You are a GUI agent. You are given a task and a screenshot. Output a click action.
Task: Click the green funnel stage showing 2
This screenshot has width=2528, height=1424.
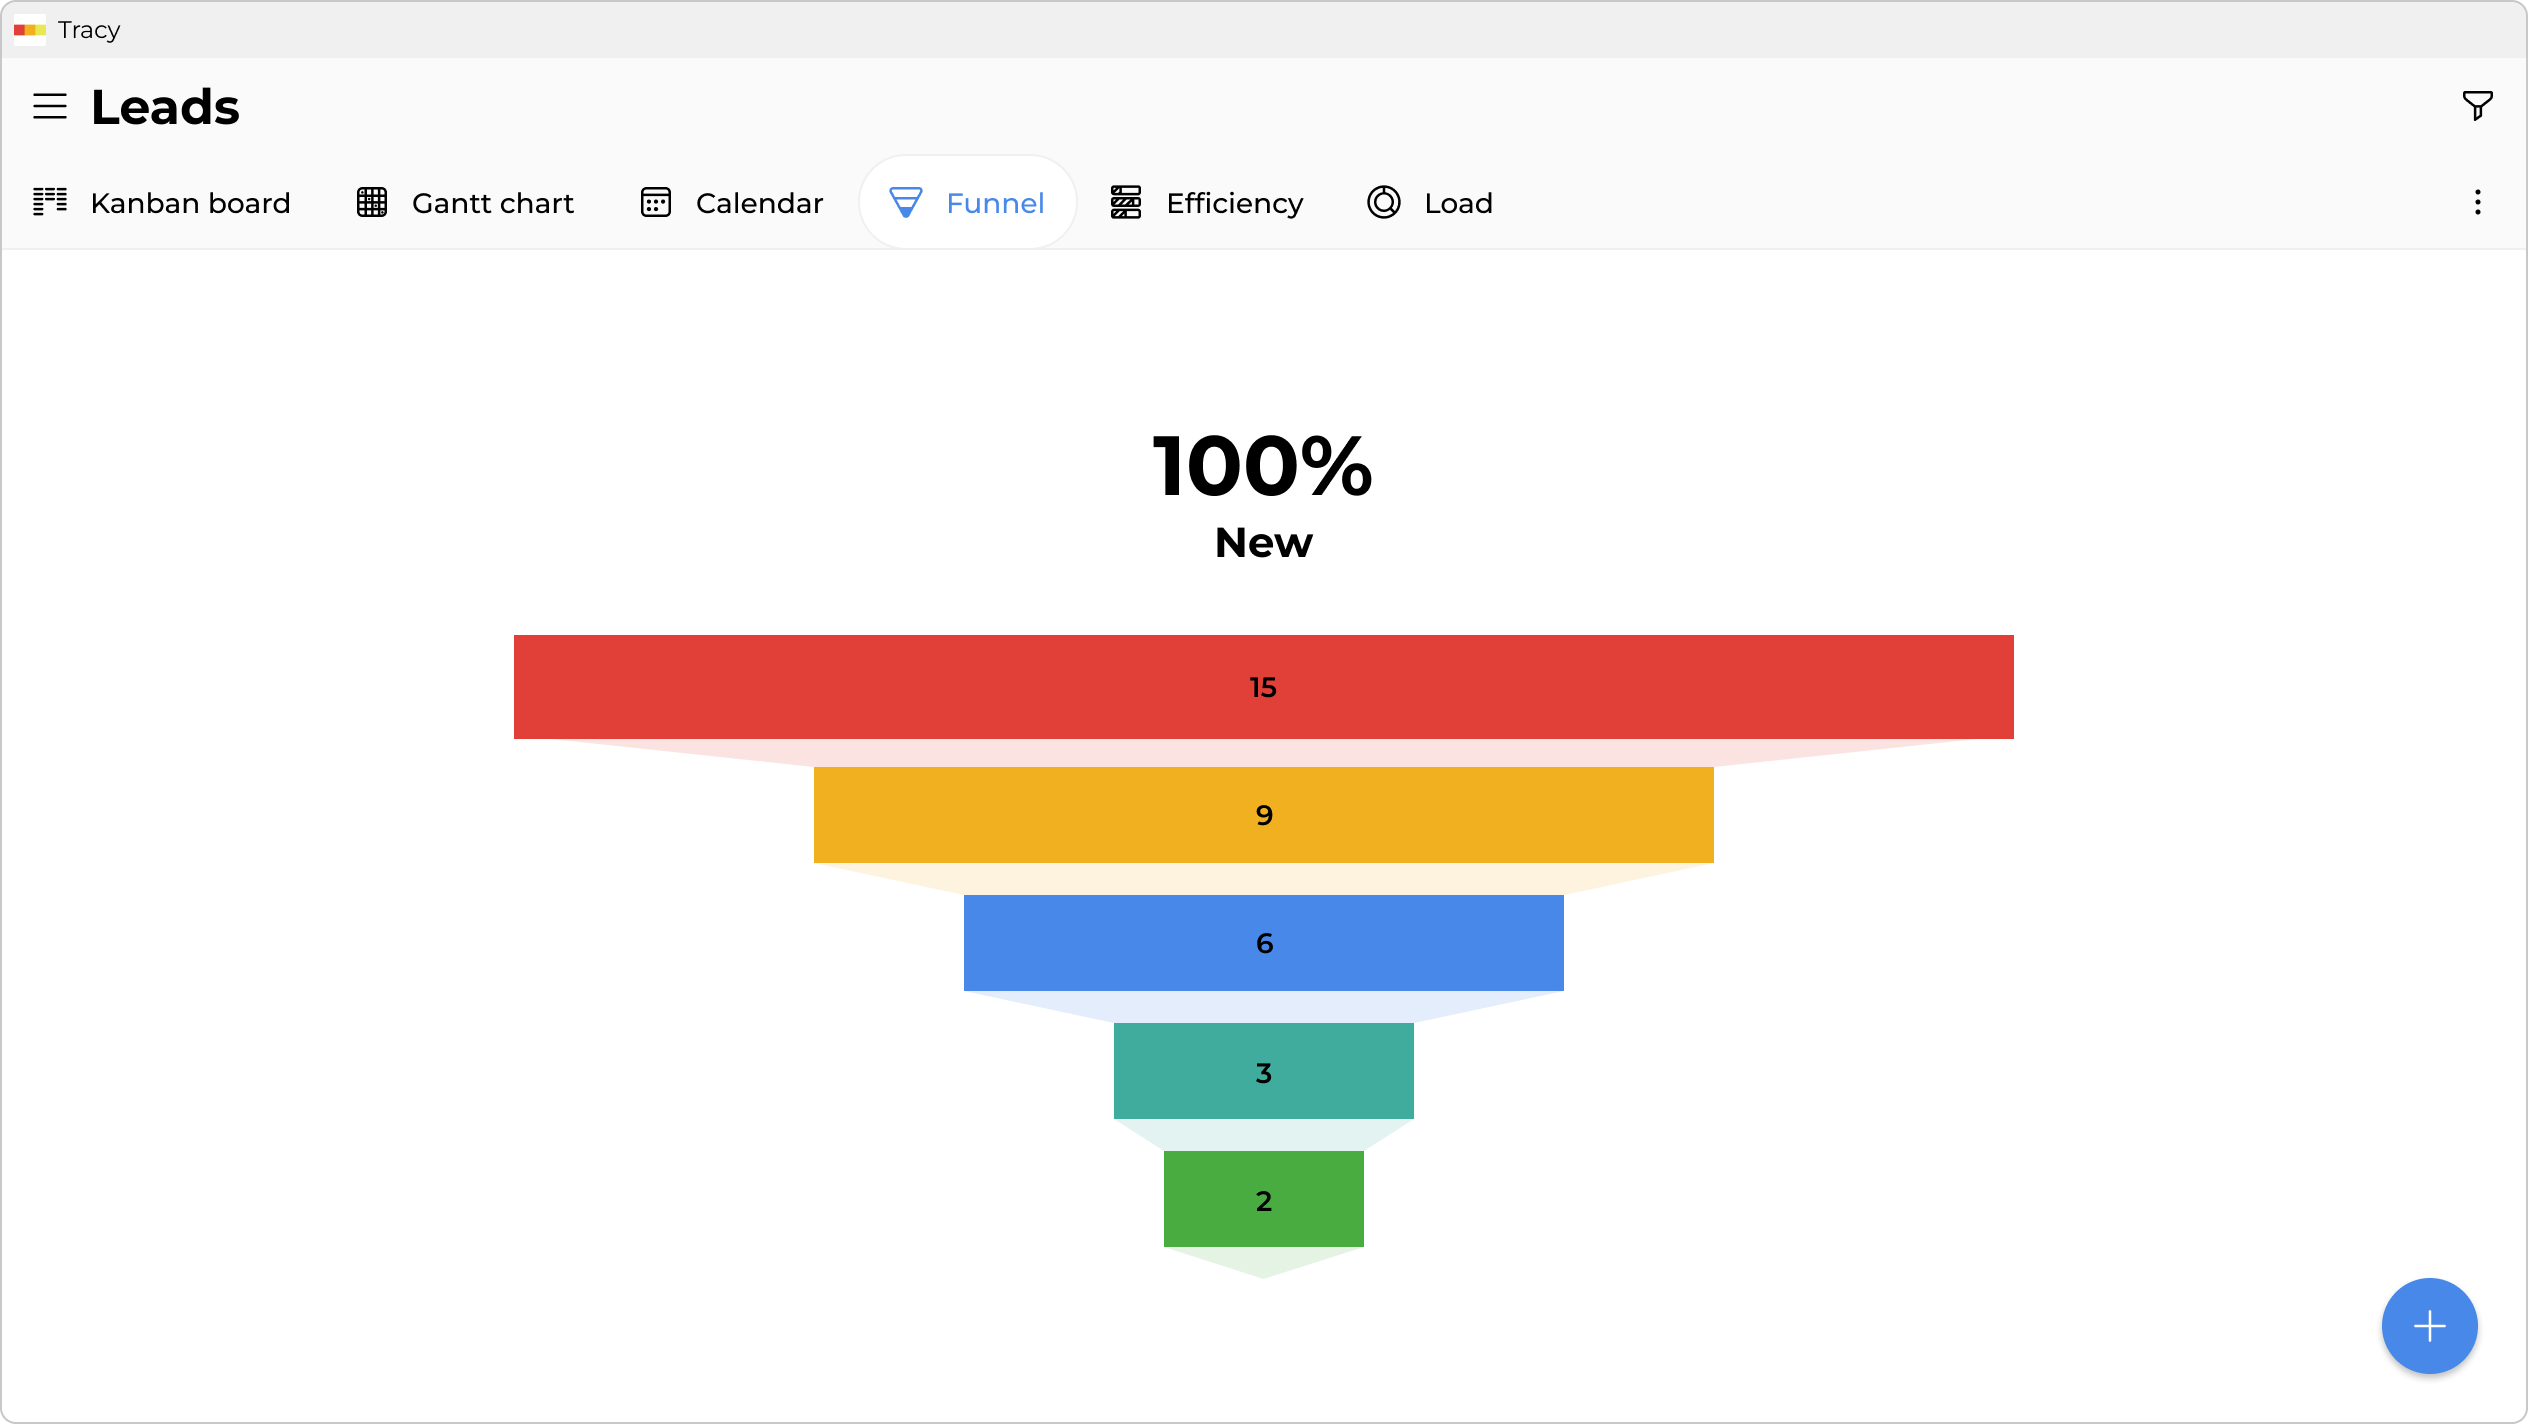click(x=1263, y=1199)
